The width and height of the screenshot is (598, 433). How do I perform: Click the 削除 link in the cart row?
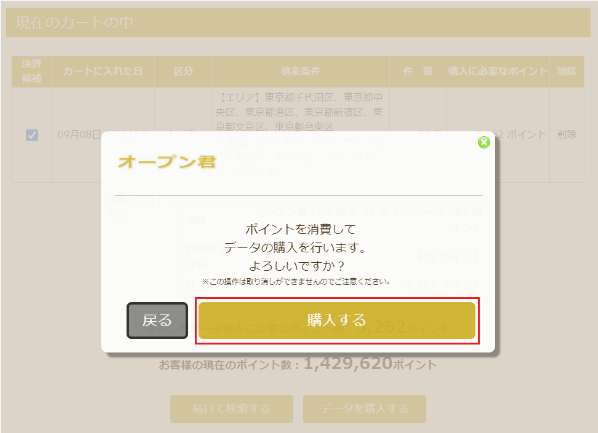tap(566, 134)
